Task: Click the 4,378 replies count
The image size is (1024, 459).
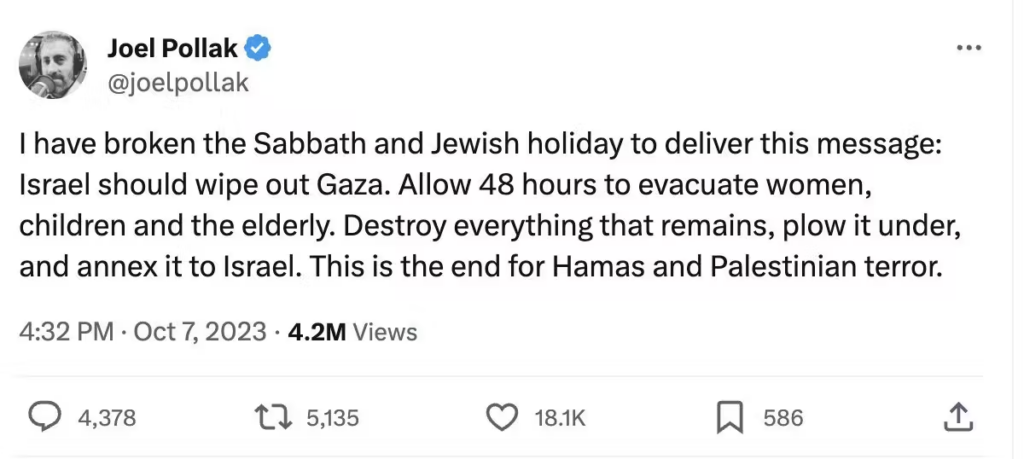Action: coord(106,418)
